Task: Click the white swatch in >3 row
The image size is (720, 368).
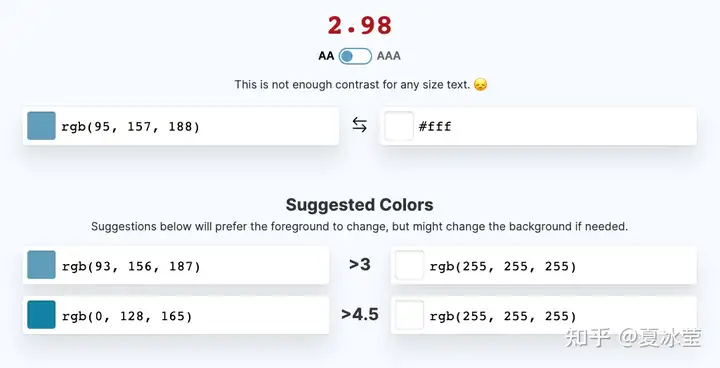Action: 409,265
